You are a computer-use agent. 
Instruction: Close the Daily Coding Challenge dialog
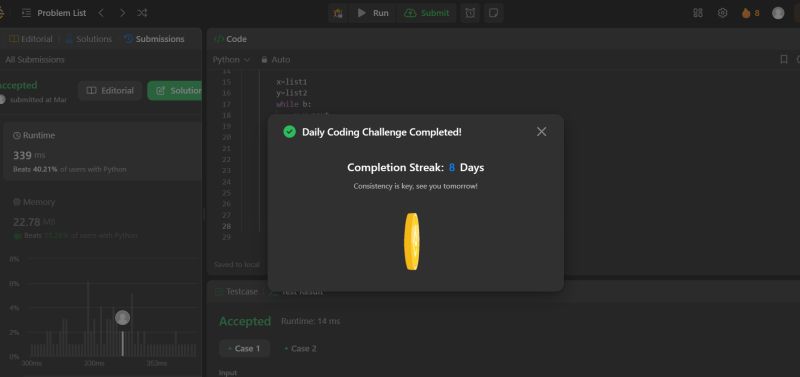pyautogui.click(x=541, y=132)
